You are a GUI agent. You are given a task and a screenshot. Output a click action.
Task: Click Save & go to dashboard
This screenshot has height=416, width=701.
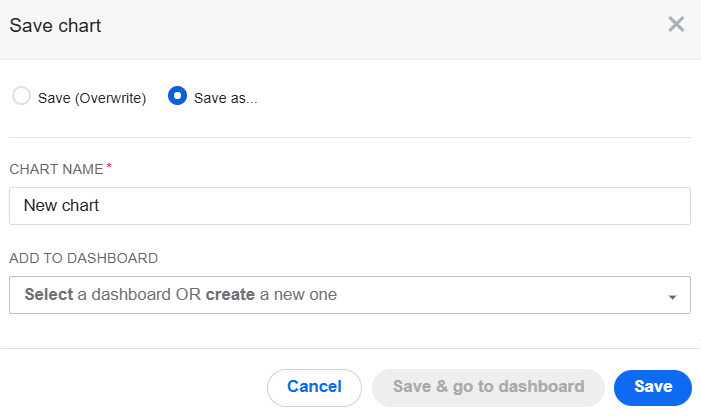[488, 387]
